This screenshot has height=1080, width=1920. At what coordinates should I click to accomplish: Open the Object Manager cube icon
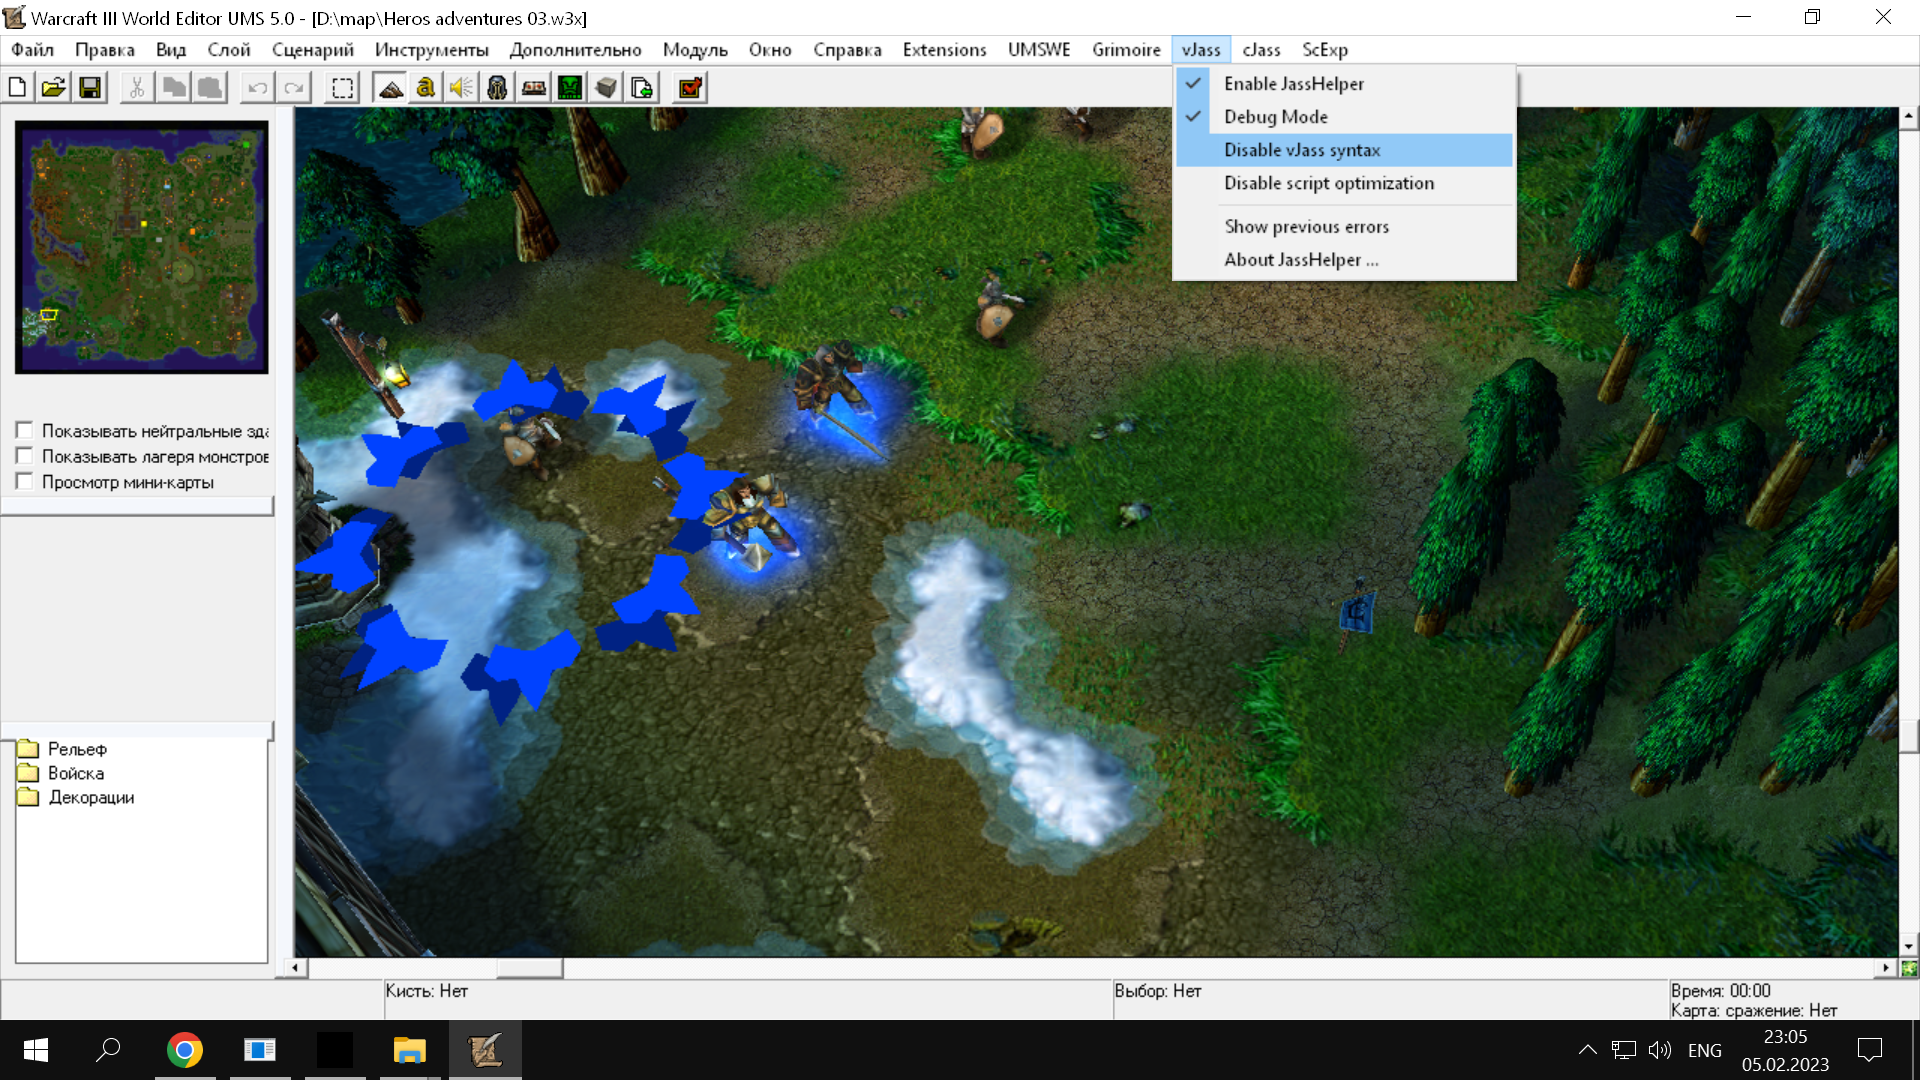[606, 88]
